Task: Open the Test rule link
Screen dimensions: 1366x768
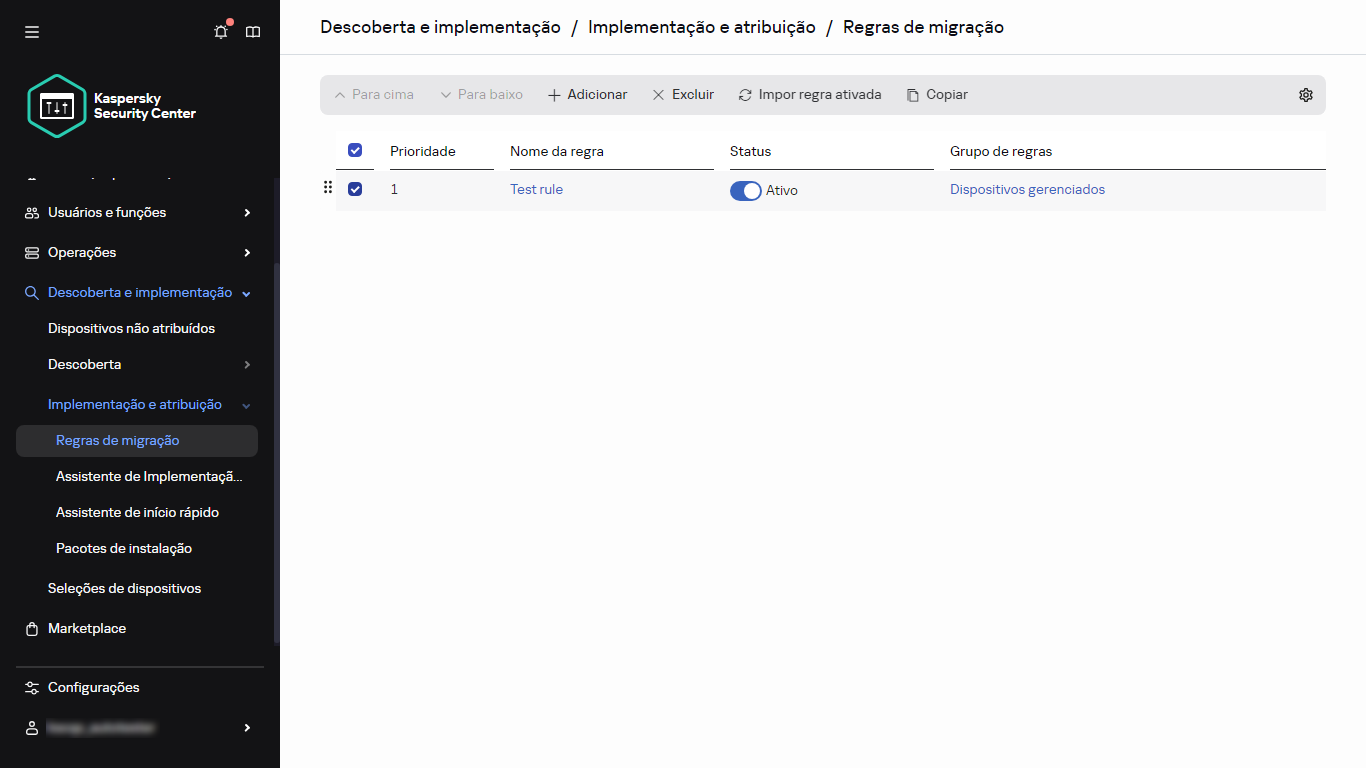Action: pyautogui.click(x=536, y=189)
